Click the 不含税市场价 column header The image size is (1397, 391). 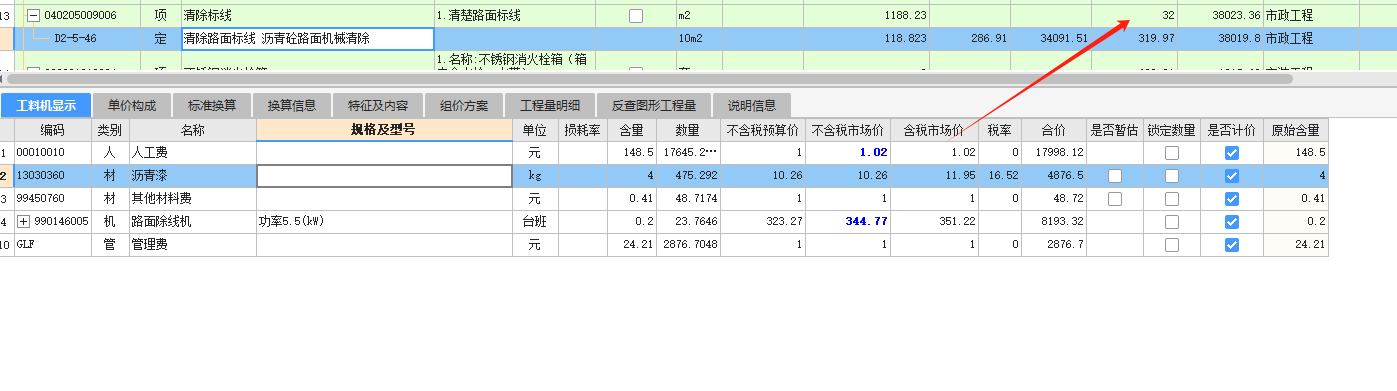(x=847, y=130)
